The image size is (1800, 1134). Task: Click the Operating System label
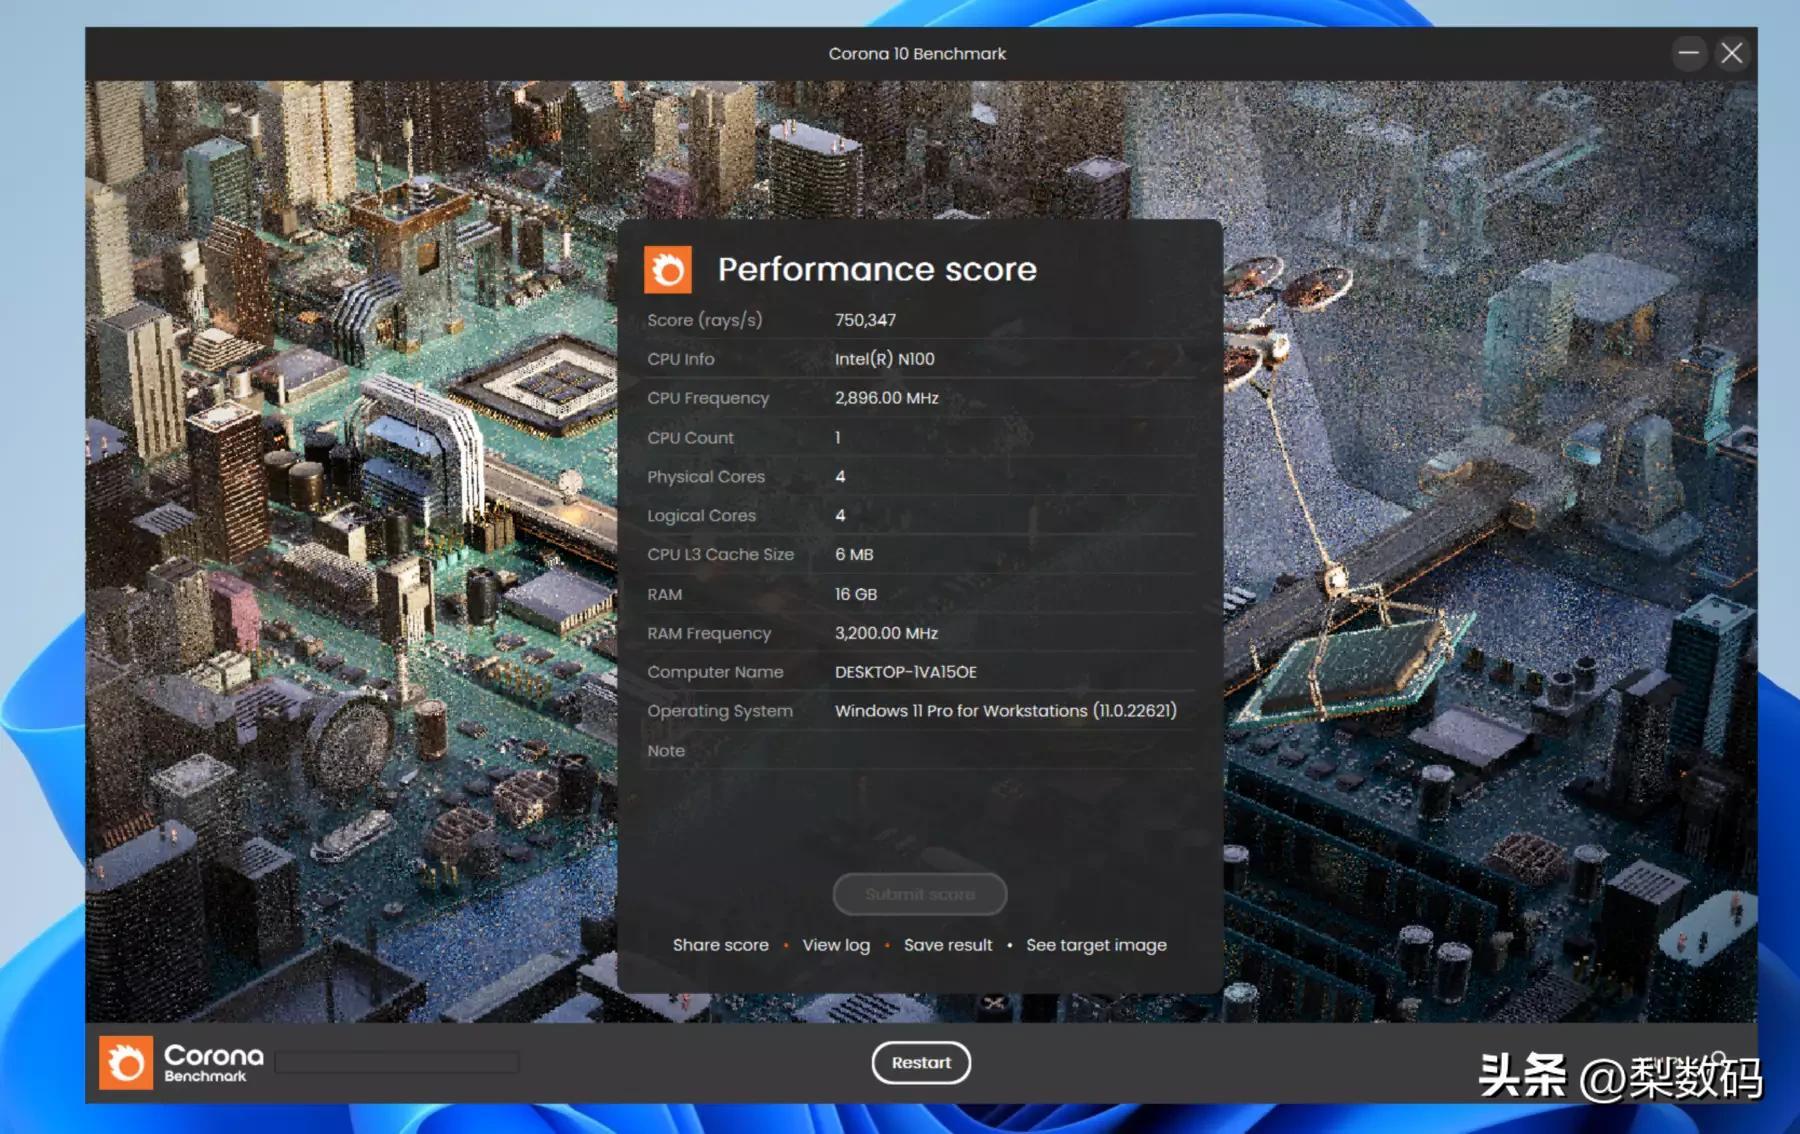click(720, 711)
